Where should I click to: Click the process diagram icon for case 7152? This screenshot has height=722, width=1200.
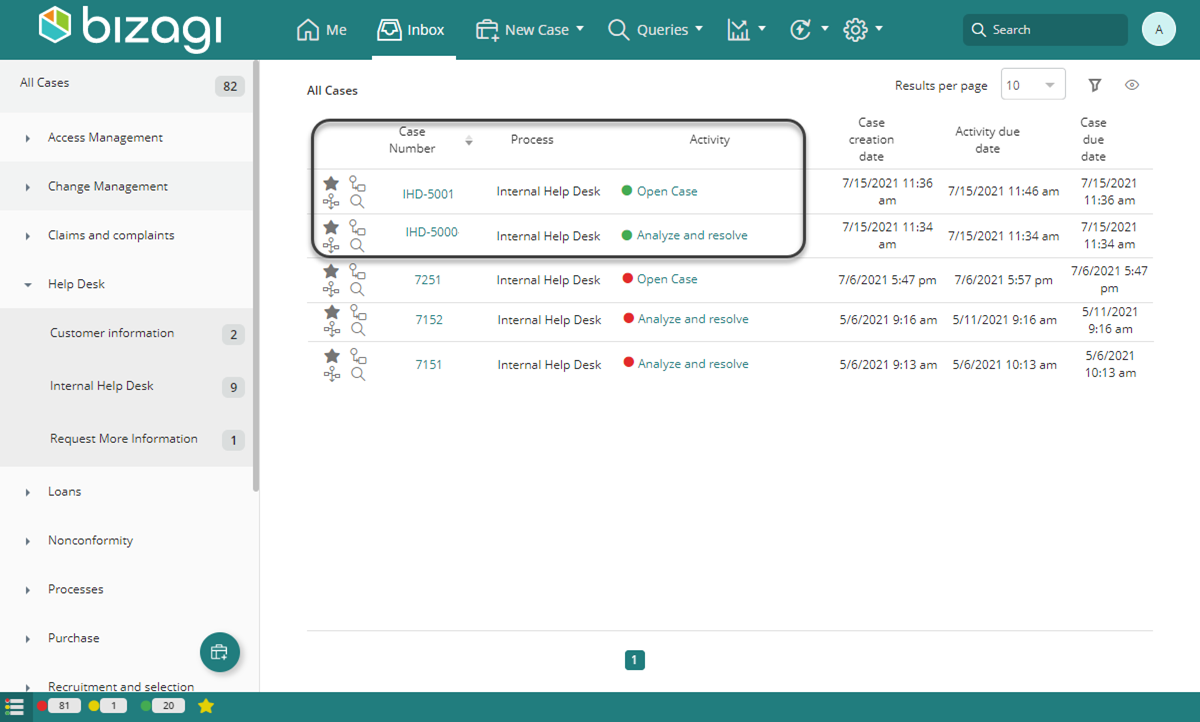(x=331, y=329)
